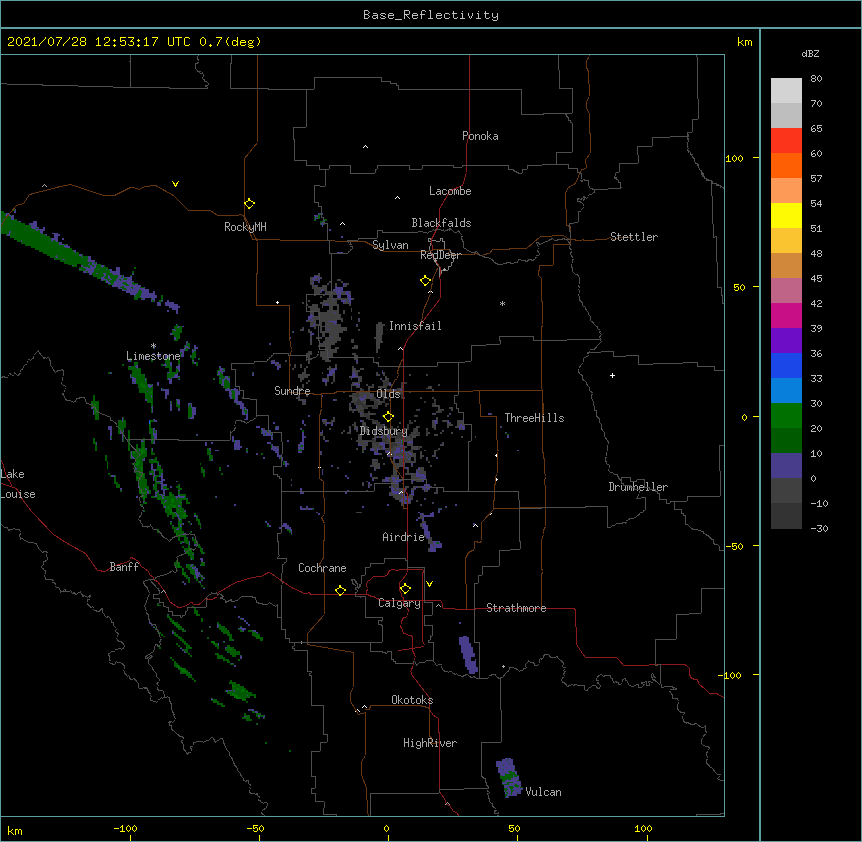Pick the light blue 33 dBZ legend swatch
This screenshot has height=842, width=862.
click(786, 390)
